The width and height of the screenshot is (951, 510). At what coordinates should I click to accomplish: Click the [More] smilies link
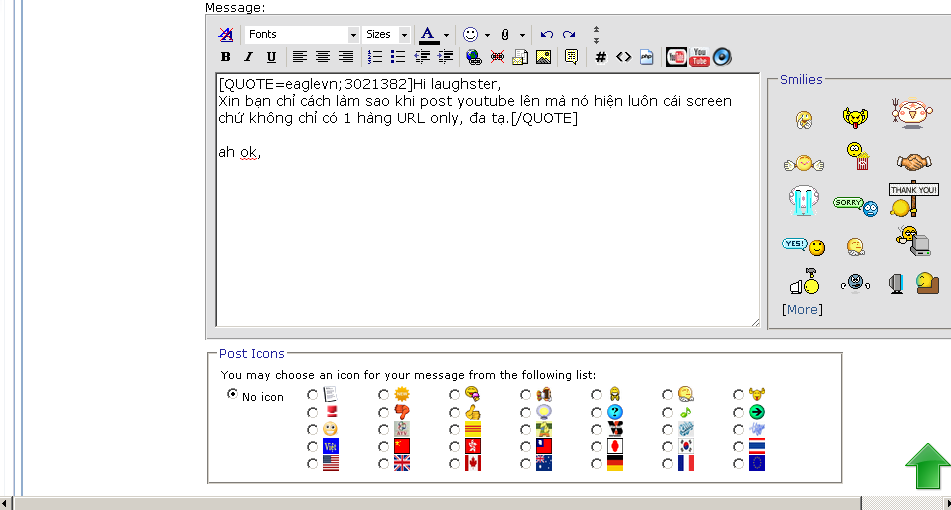coord(802,309)
